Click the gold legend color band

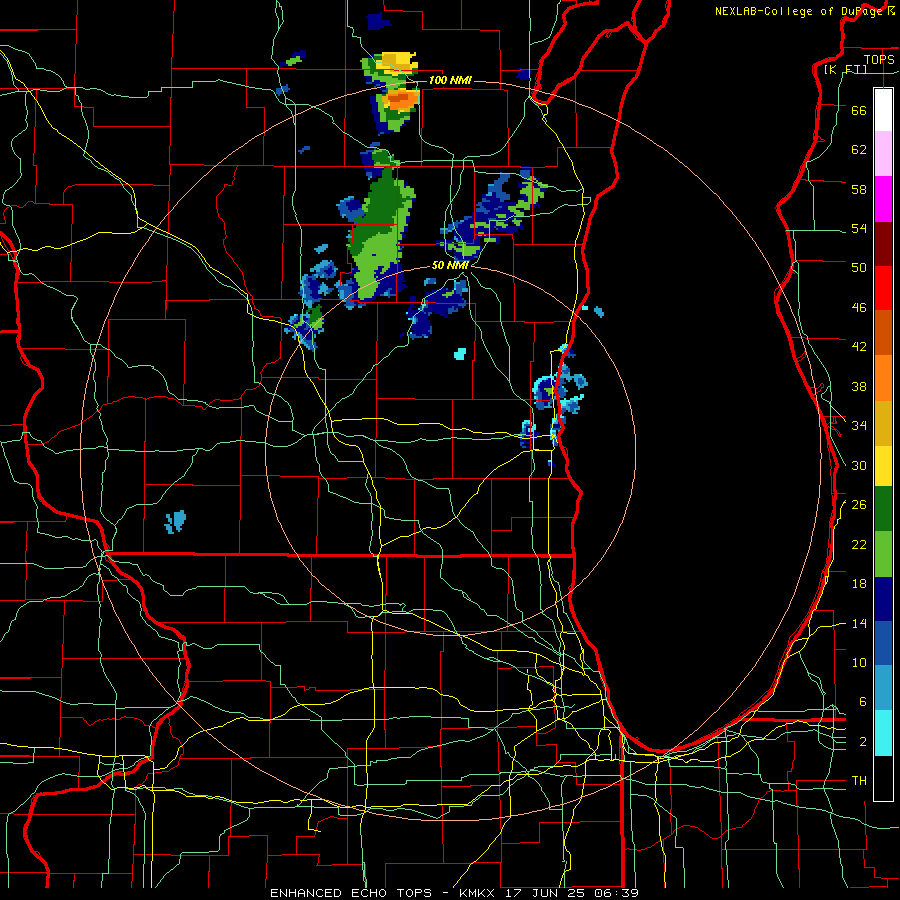(883, 423)
